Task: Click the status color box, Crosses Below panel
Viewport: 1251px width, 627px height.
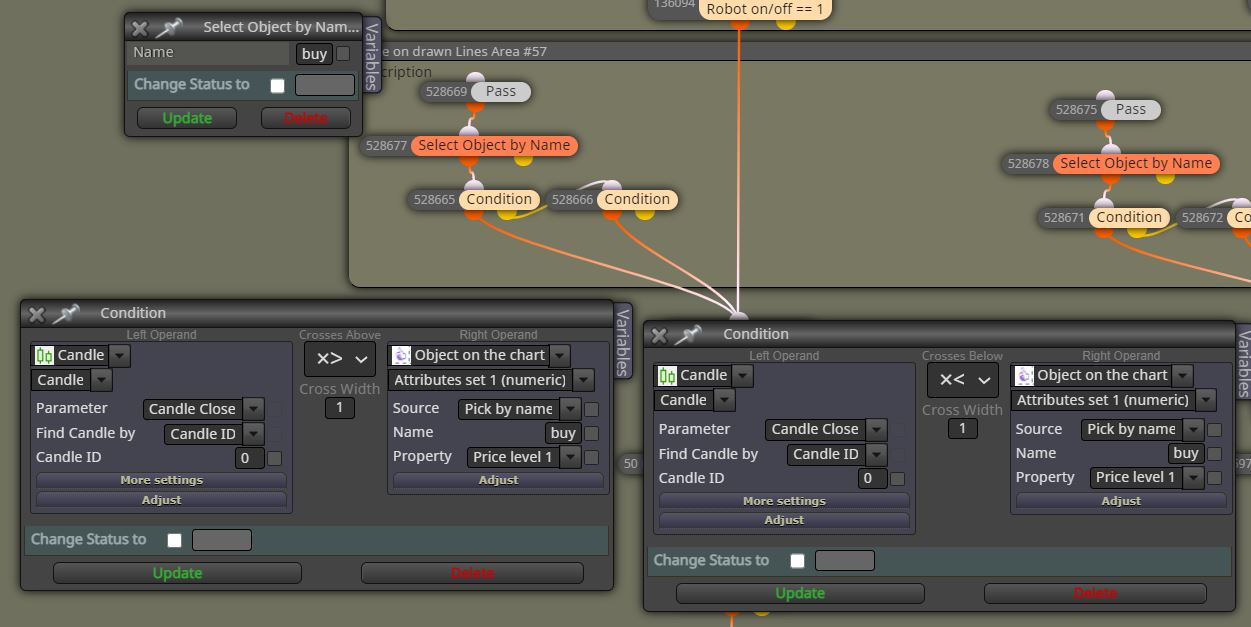Action: (x=845, y=561)
